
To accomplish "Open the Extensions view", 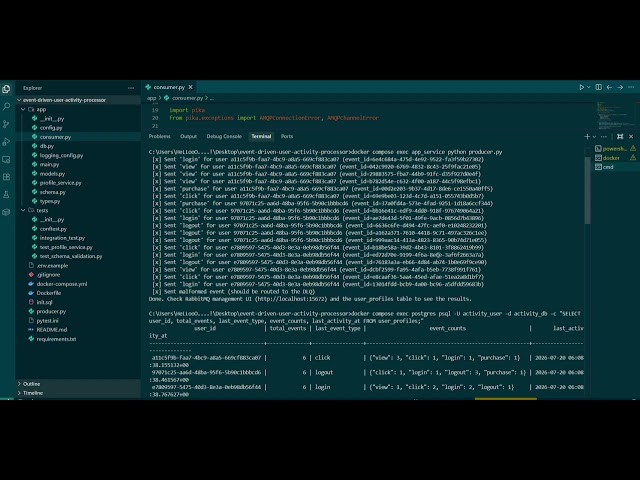I will tap(6, 177).
